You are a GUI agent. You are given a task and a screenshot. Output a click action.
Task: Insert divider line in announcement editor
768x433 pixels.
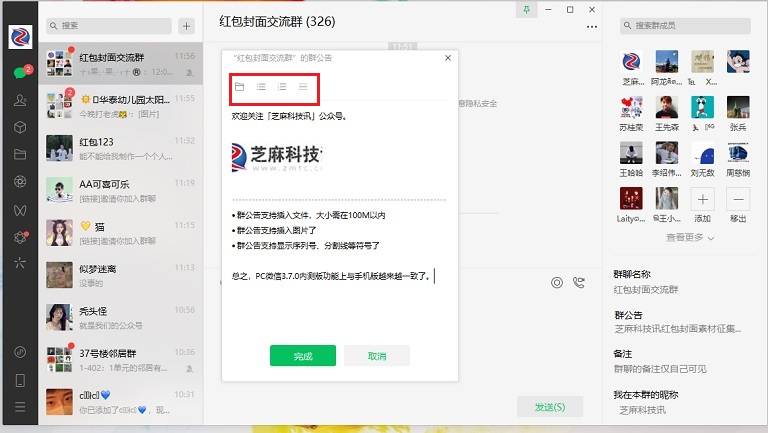click(303, 87)
